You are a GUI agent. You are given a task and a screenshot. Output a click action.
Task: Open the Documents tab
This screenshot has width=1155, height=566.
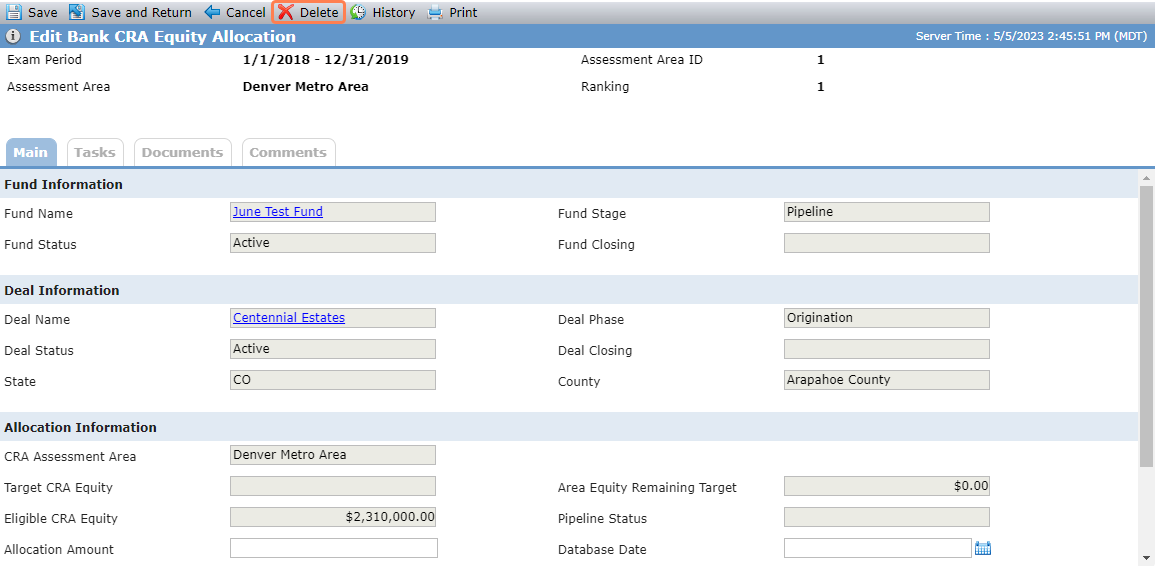tap(183, 153)
